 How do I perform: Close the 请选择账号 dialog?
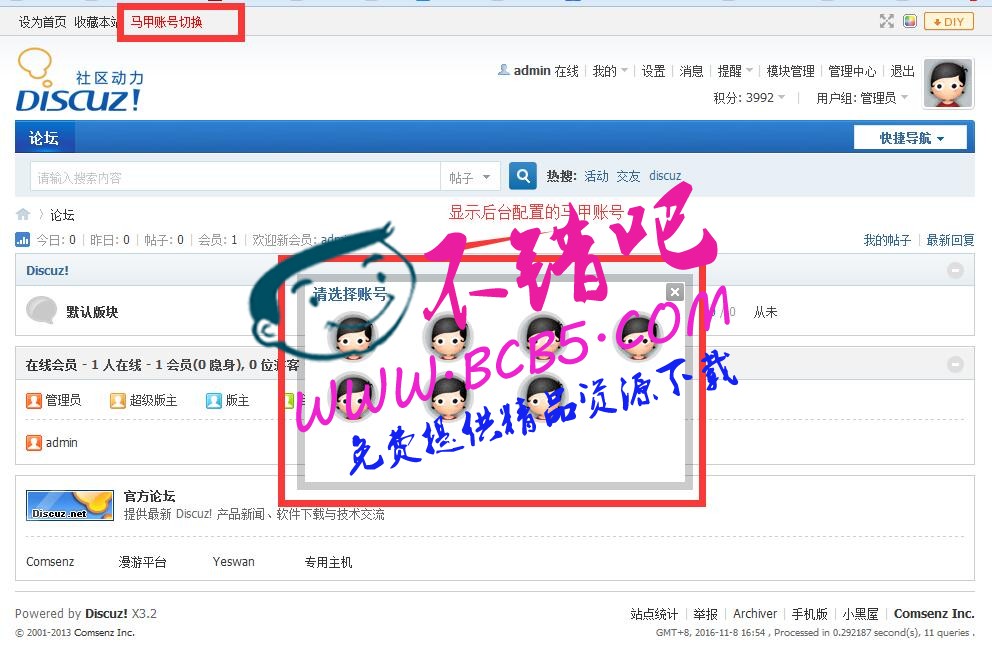tap(674, 292)
